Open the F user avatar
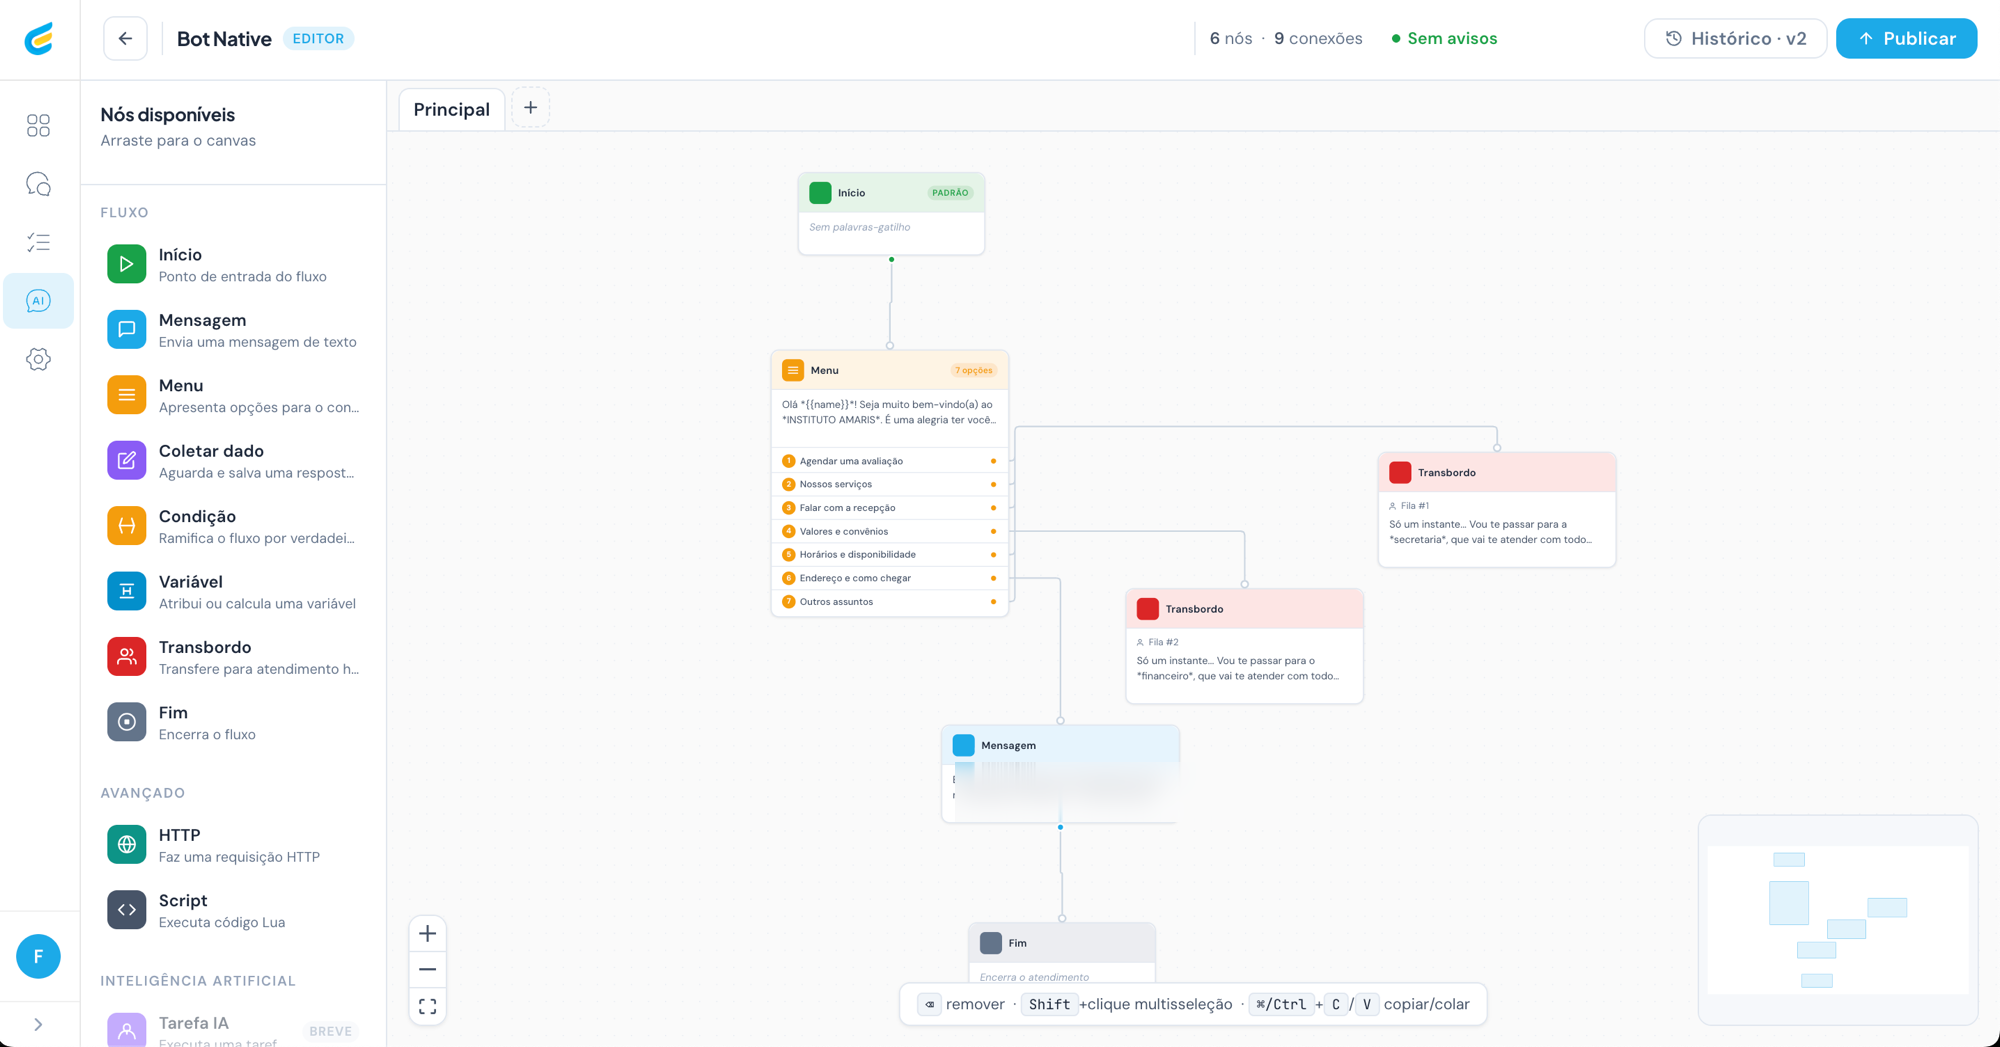The width and height of the screenshot is (2000, 1047). [x=38, y=956]
